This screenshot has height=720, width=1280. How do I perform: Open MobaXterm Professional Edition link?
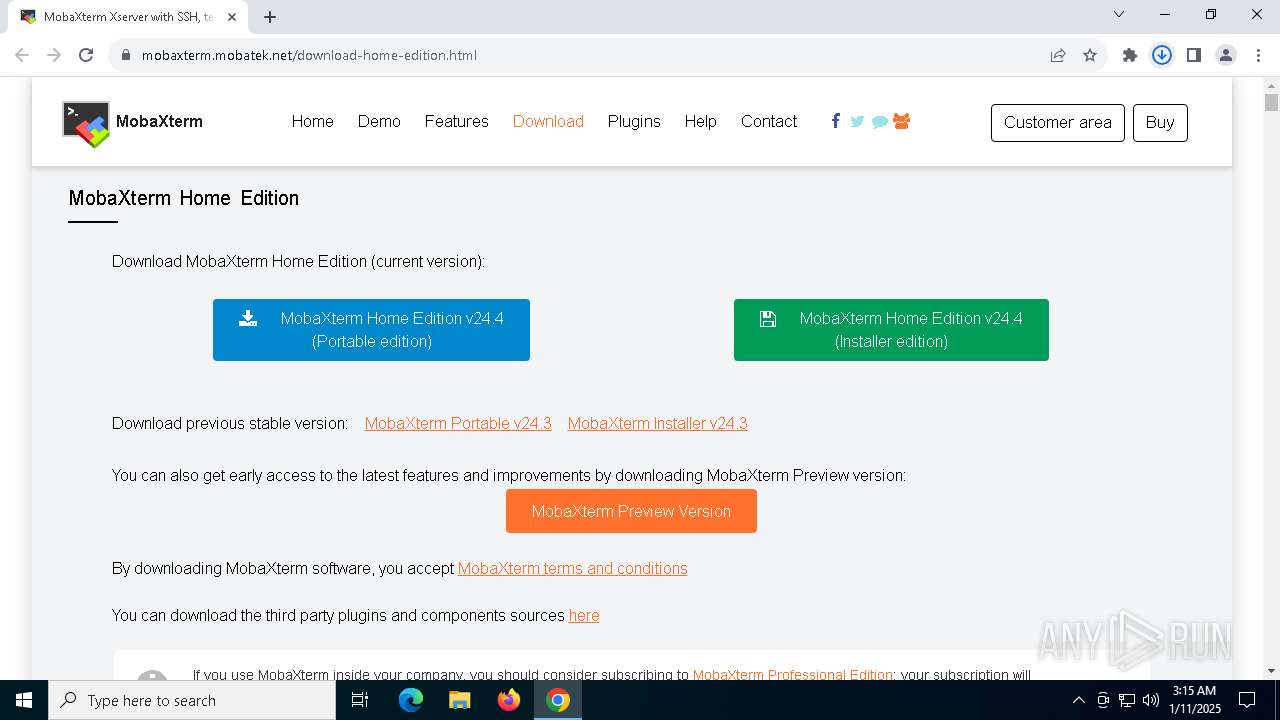pos(792,674)
